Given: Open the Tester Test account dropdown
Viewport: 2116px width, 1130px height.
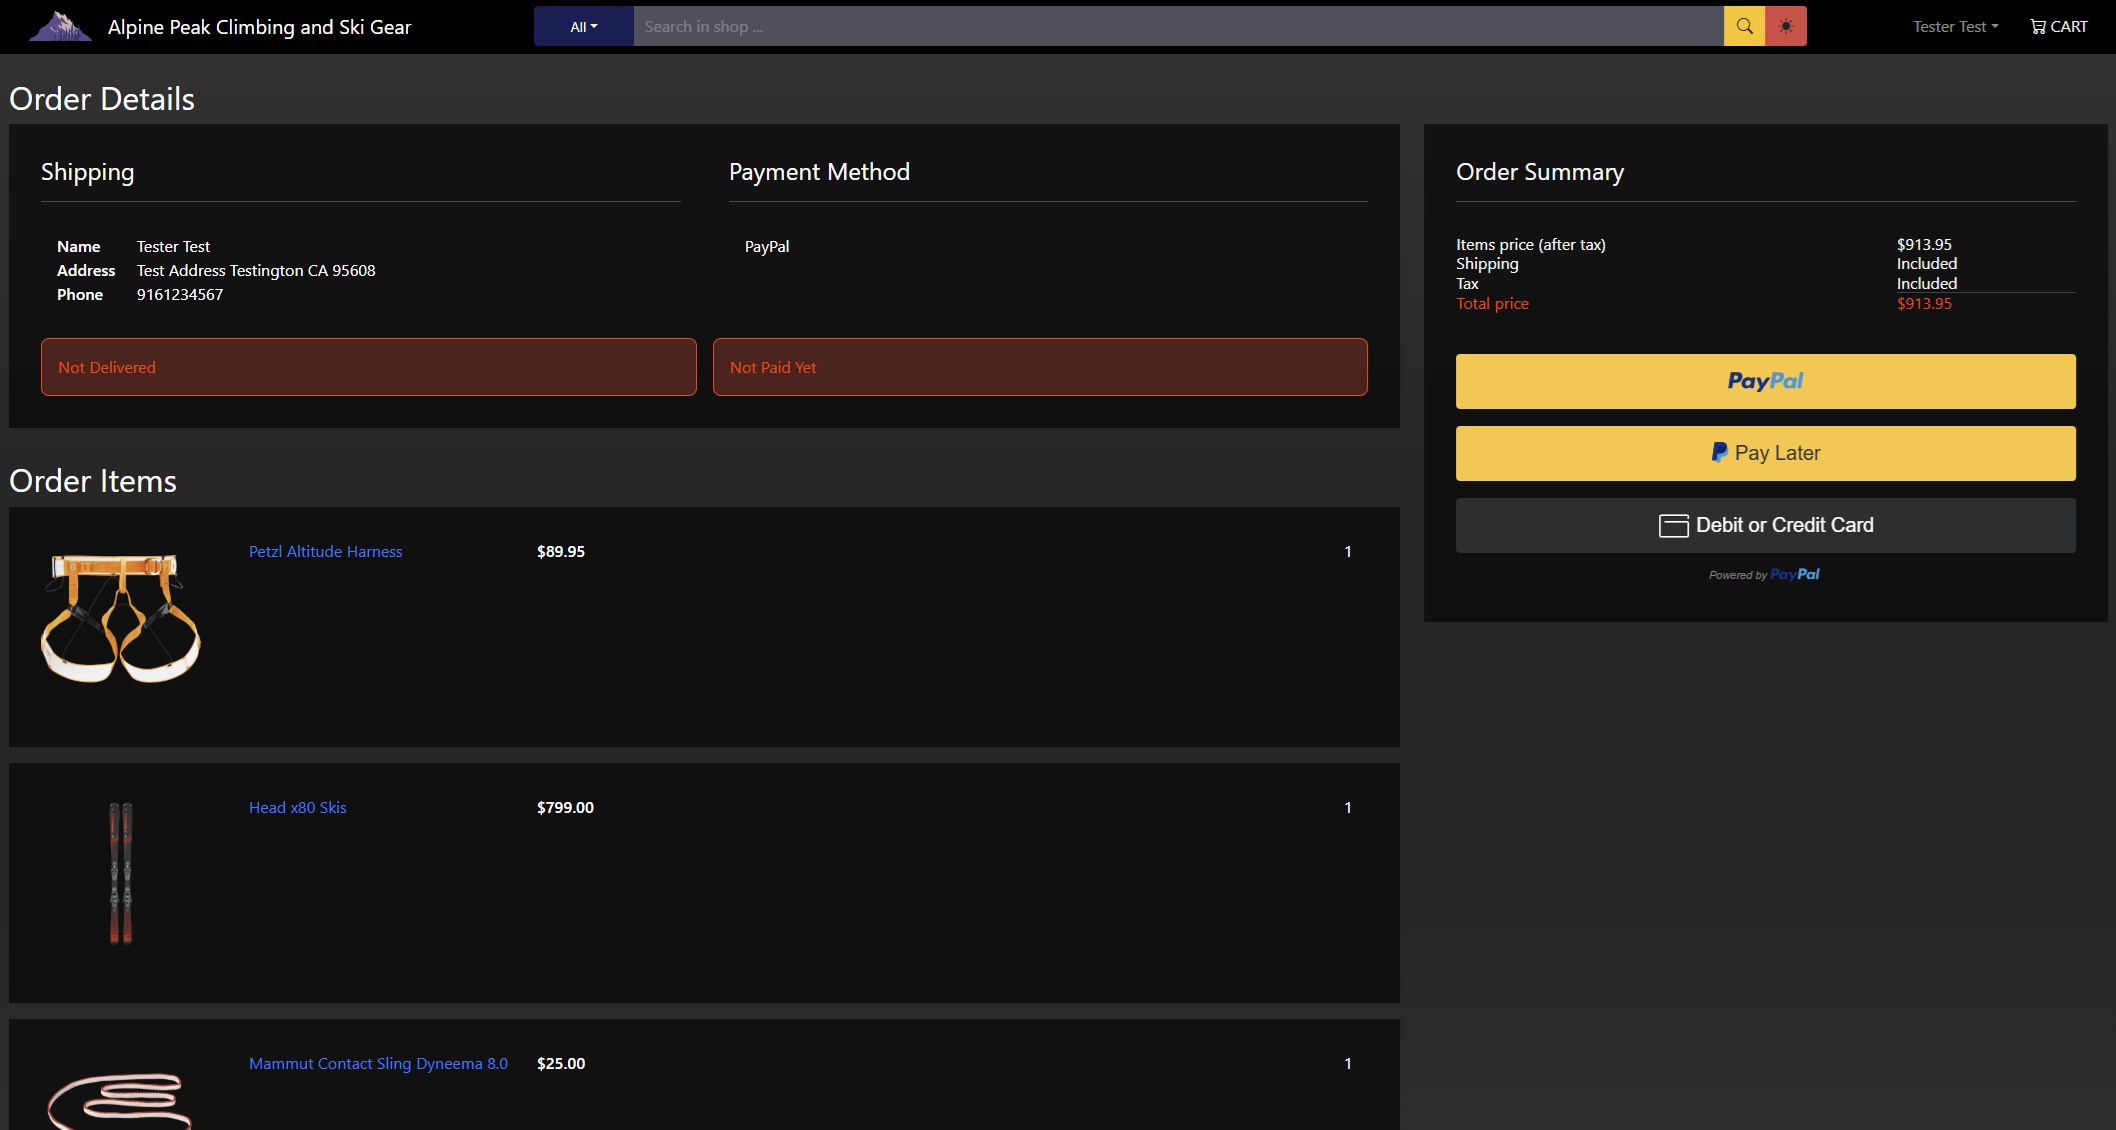Looking at the screenshot, I should [x=1955, y=27].
